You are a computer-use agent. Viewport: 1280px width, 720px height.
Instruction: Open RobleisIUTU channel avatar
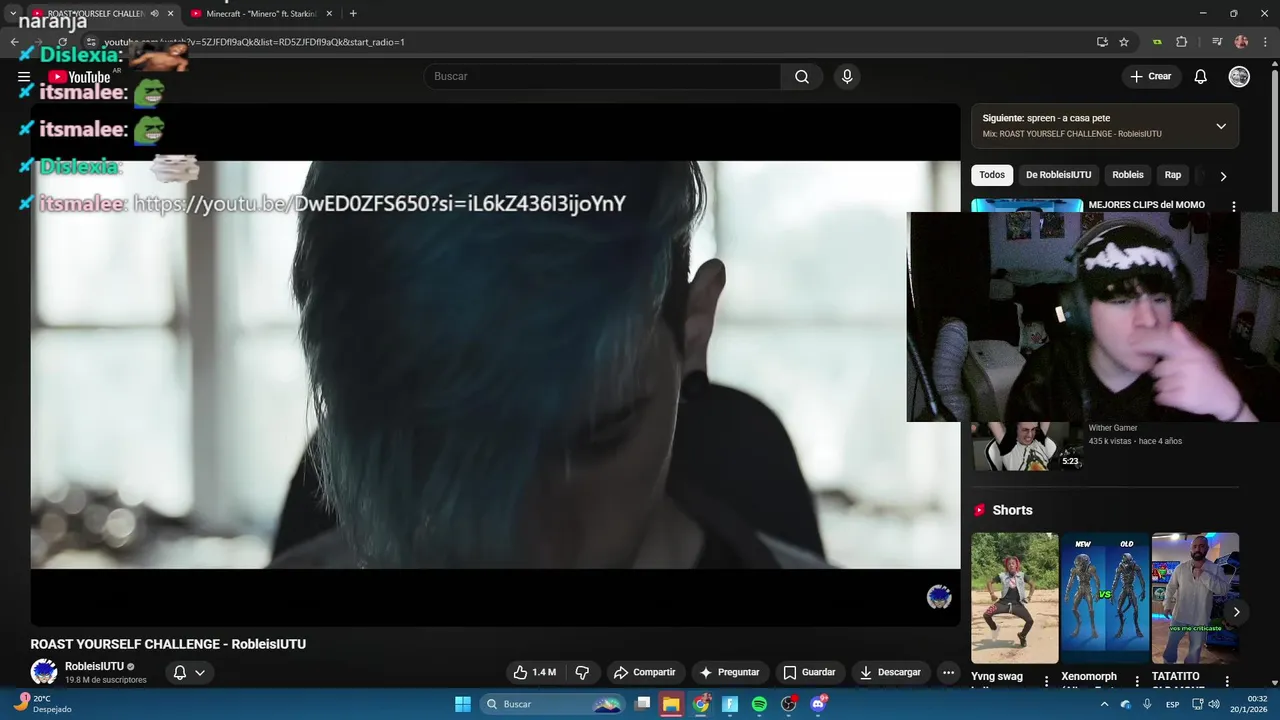tap(44, 672)
